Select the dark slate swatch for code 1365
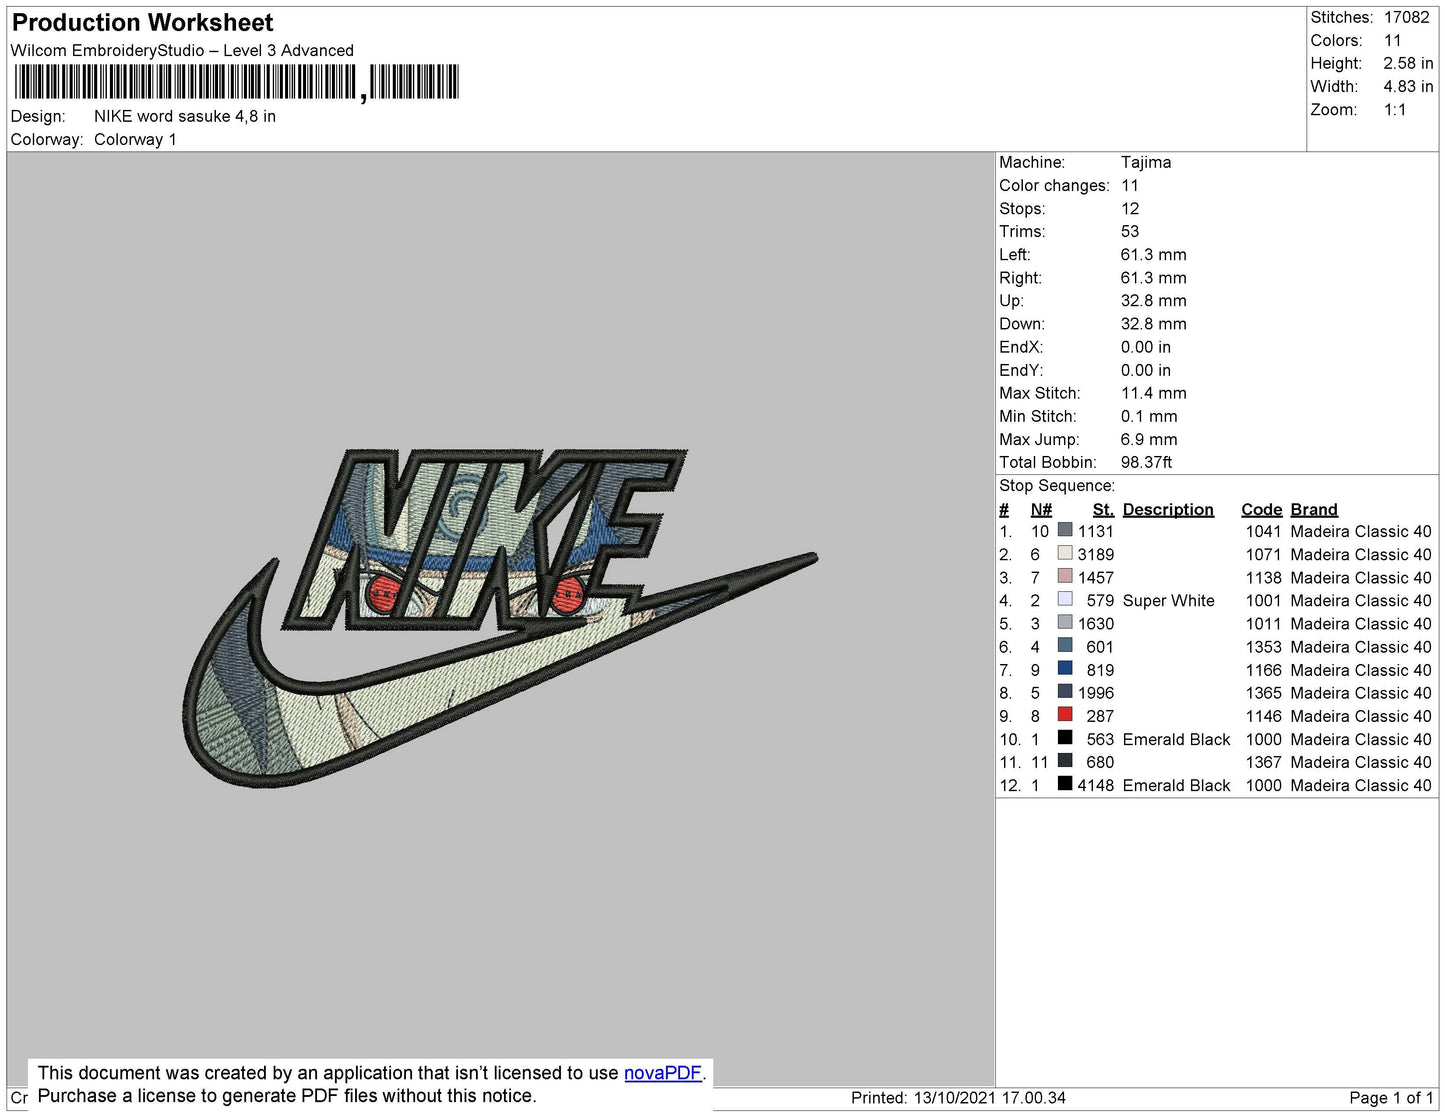The width and height of the screenshot is (1445, 1117). click(1065, 691)
